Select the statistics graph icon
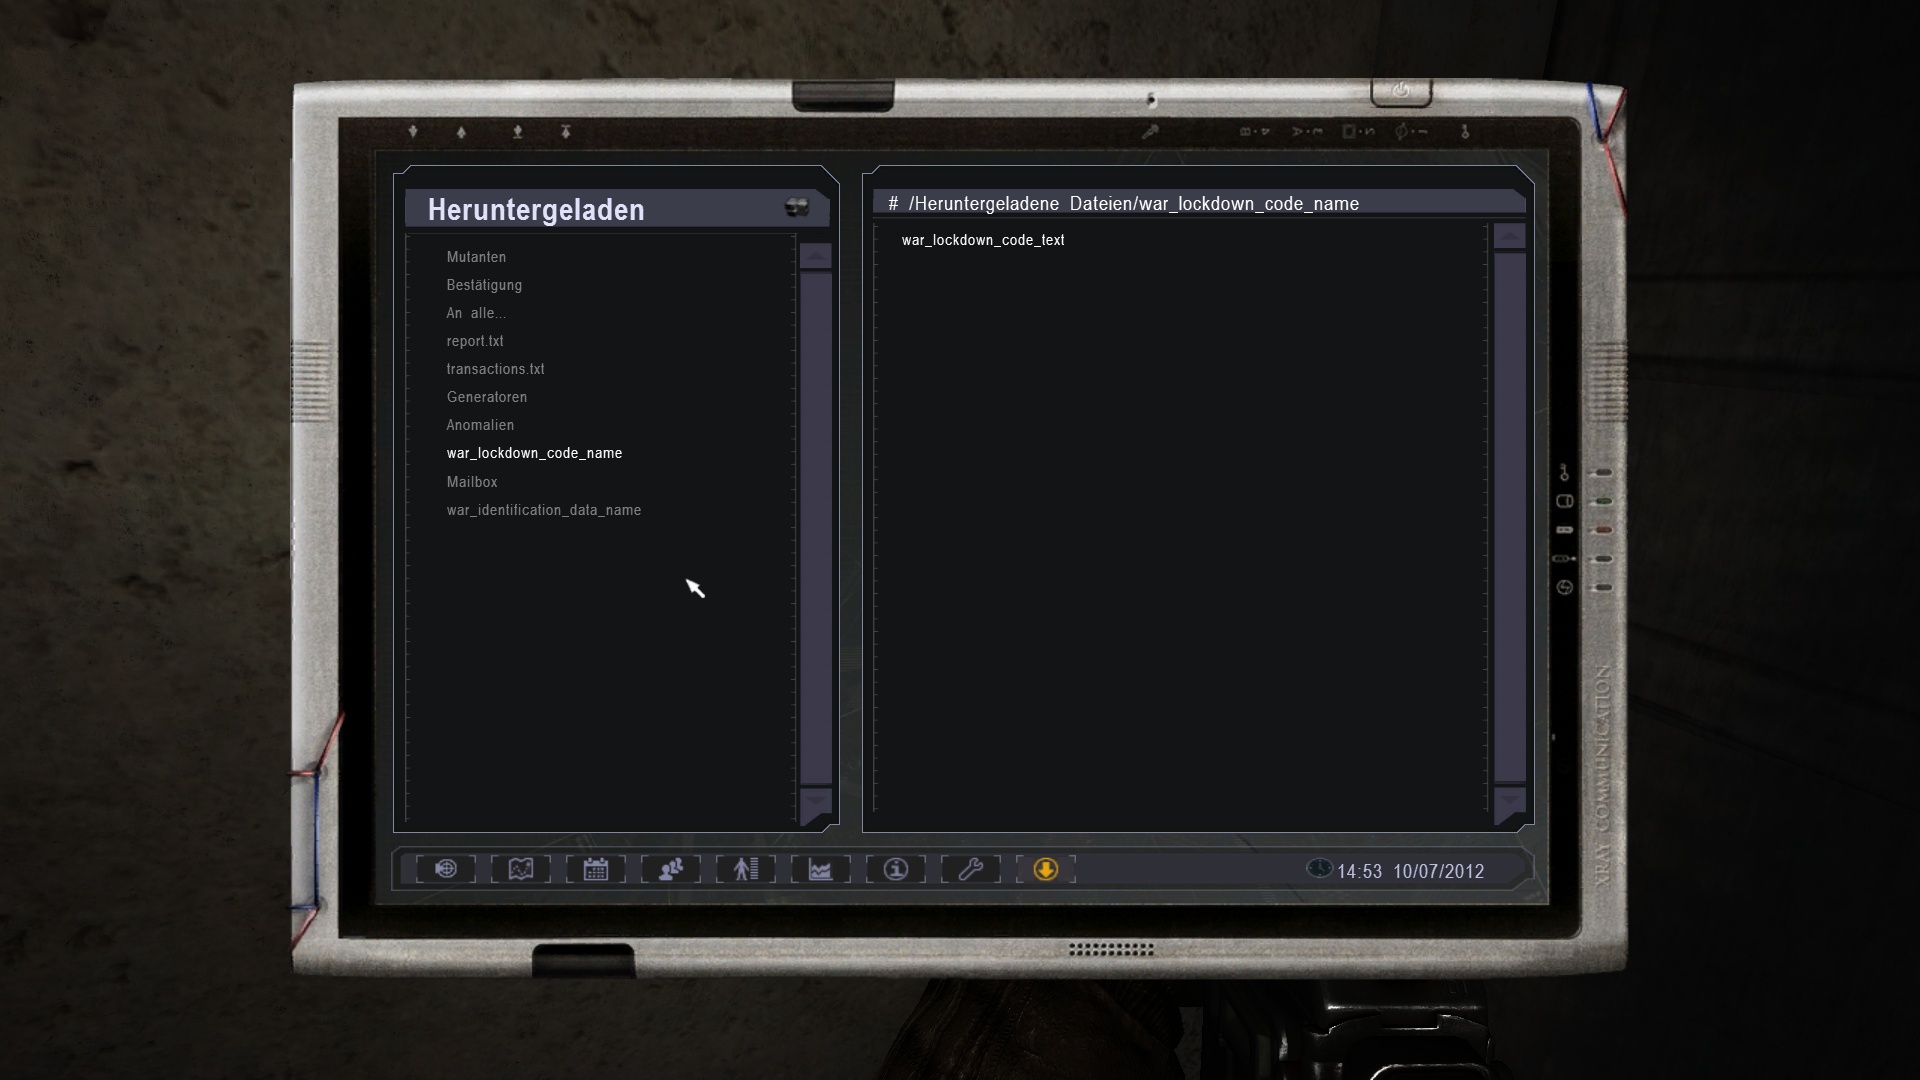1920x1080 pixels. point(820,870)
